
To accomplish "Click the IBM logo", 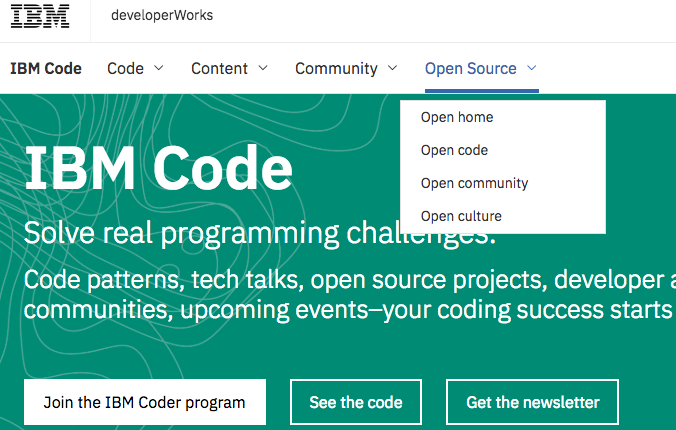I will 40,16.
